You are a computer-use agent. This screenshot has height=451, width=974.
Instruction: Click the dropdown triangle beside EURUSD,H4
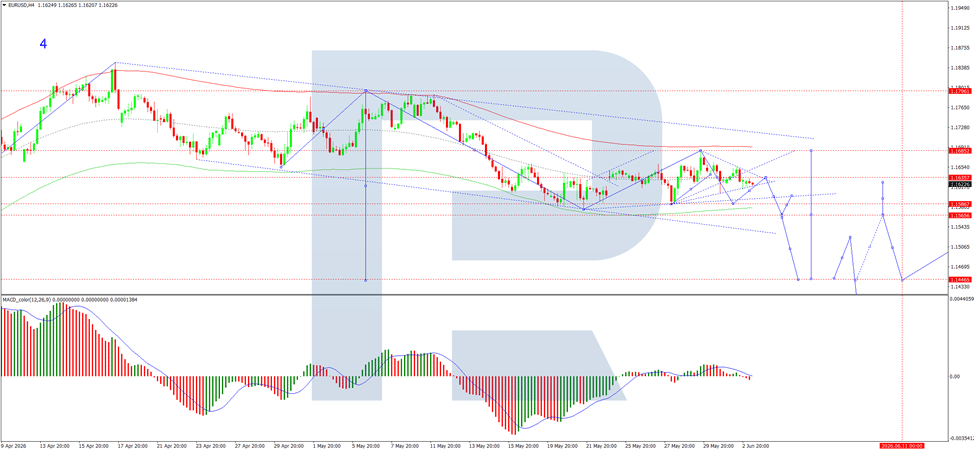coord(4,5)
